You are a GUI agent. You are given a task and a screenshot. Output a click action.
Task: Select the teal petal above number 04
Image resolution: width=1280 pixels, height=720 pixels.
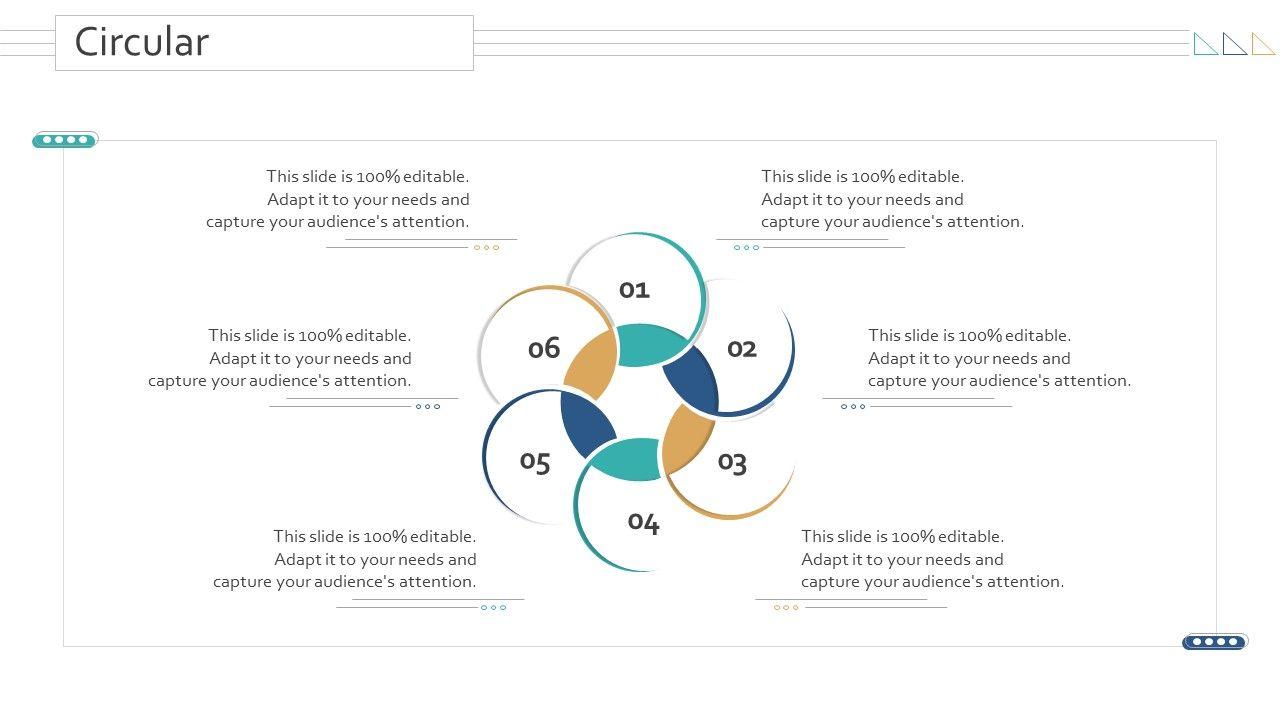tap(628, 459)
